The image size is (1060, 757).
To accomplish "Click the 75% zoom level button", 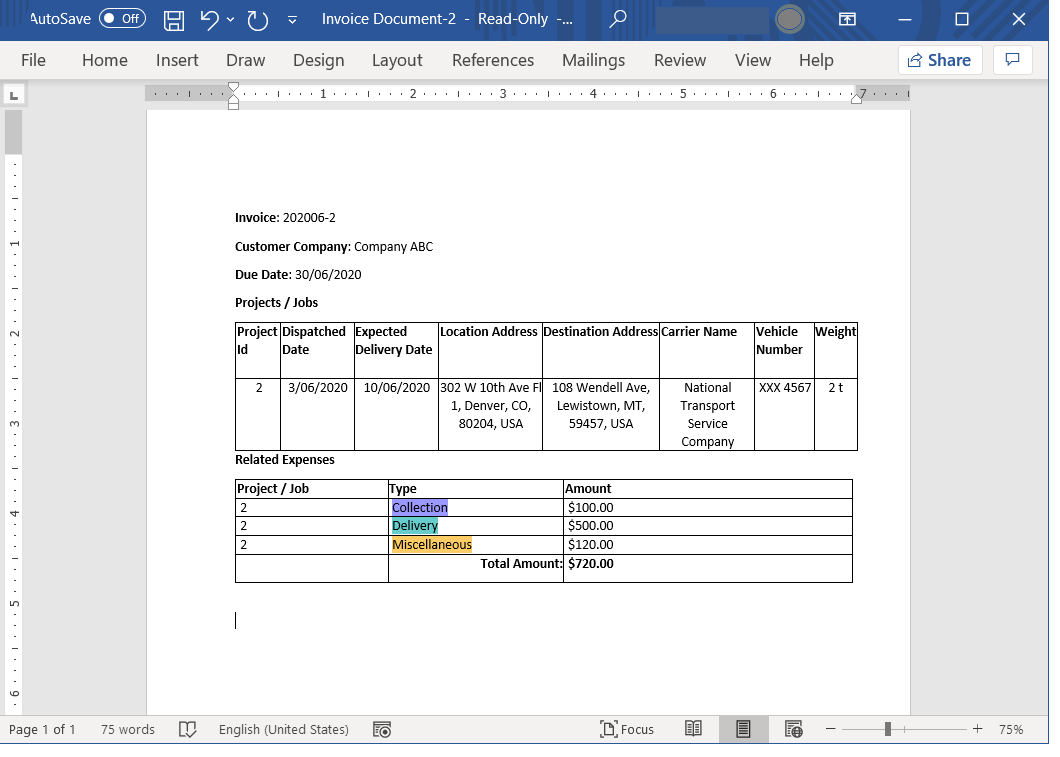I will [x=1011, y=729].
